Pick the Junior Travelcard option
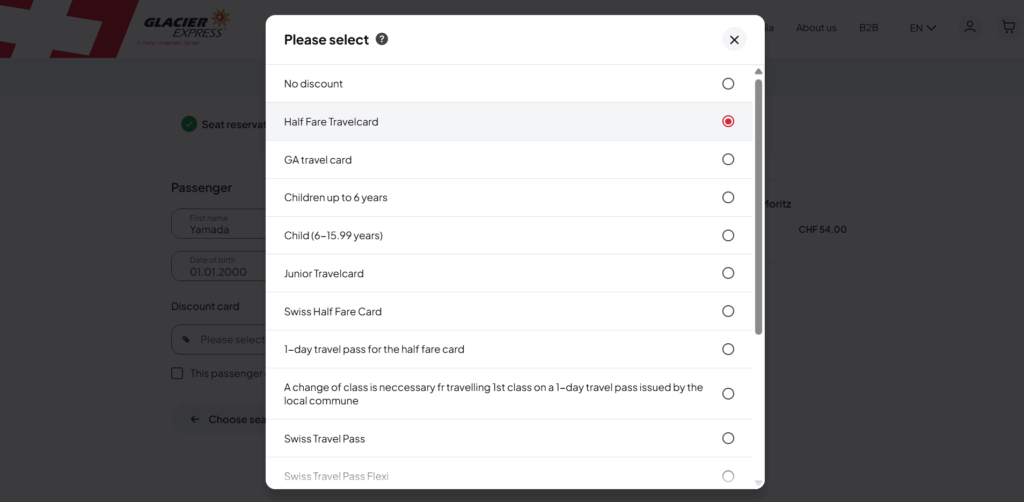 728,273
